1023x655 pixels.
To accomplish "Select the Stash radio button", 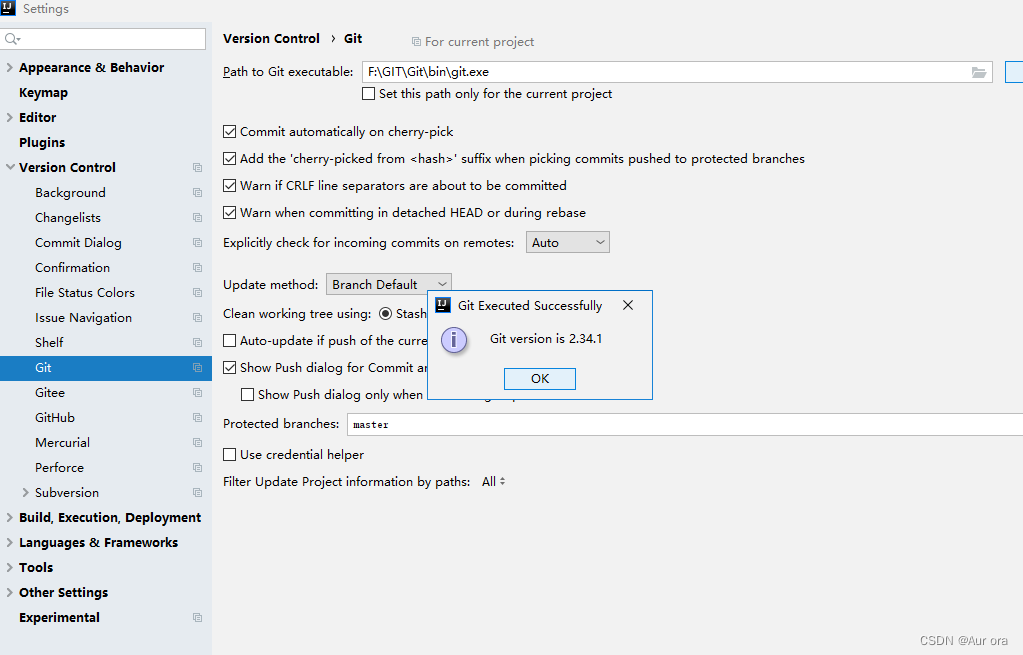I will [x=386, y=314].
